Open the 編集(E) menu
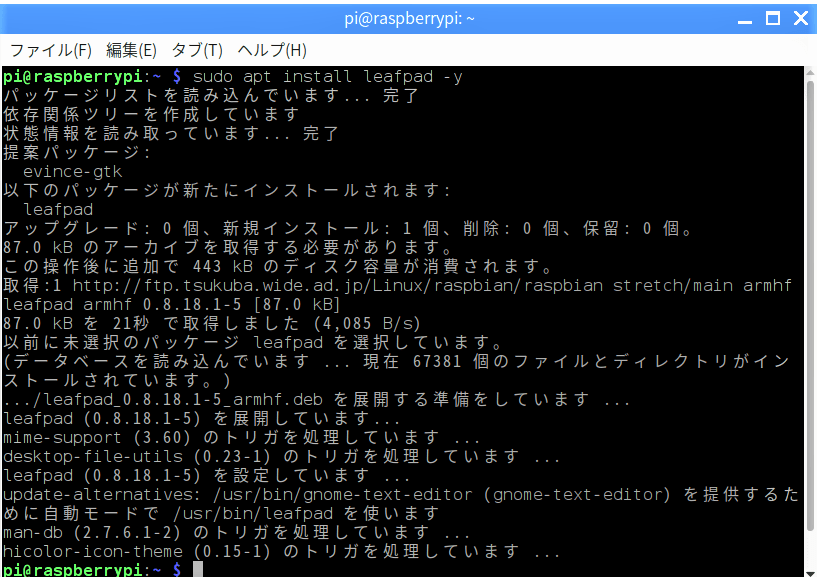This screenshot has width=817, height=581. 131,51
